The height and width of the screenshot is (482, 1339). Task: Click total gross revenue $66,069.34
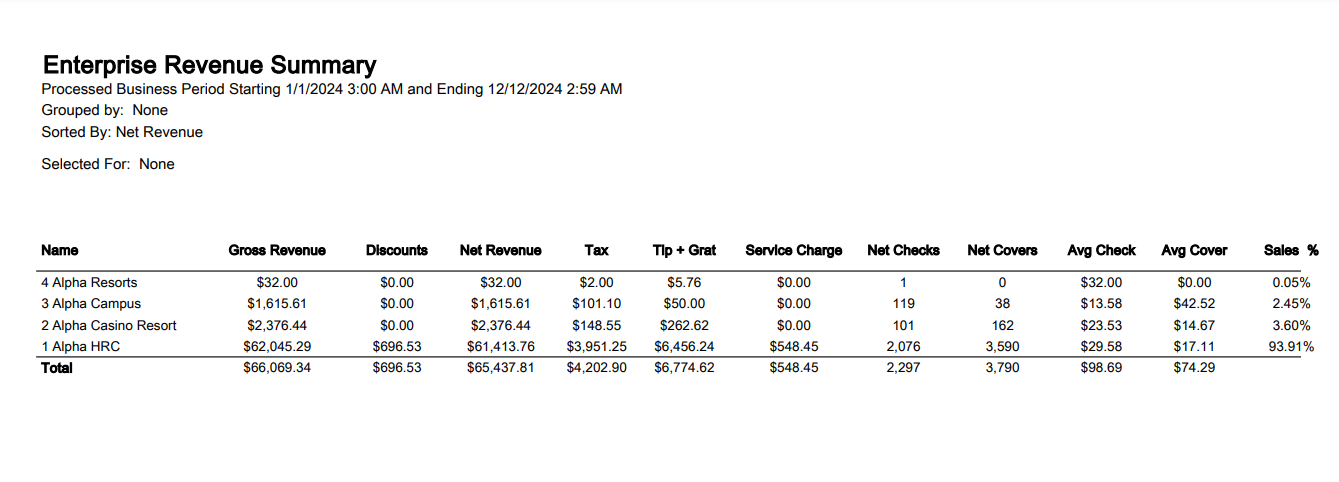pos(277,368)
